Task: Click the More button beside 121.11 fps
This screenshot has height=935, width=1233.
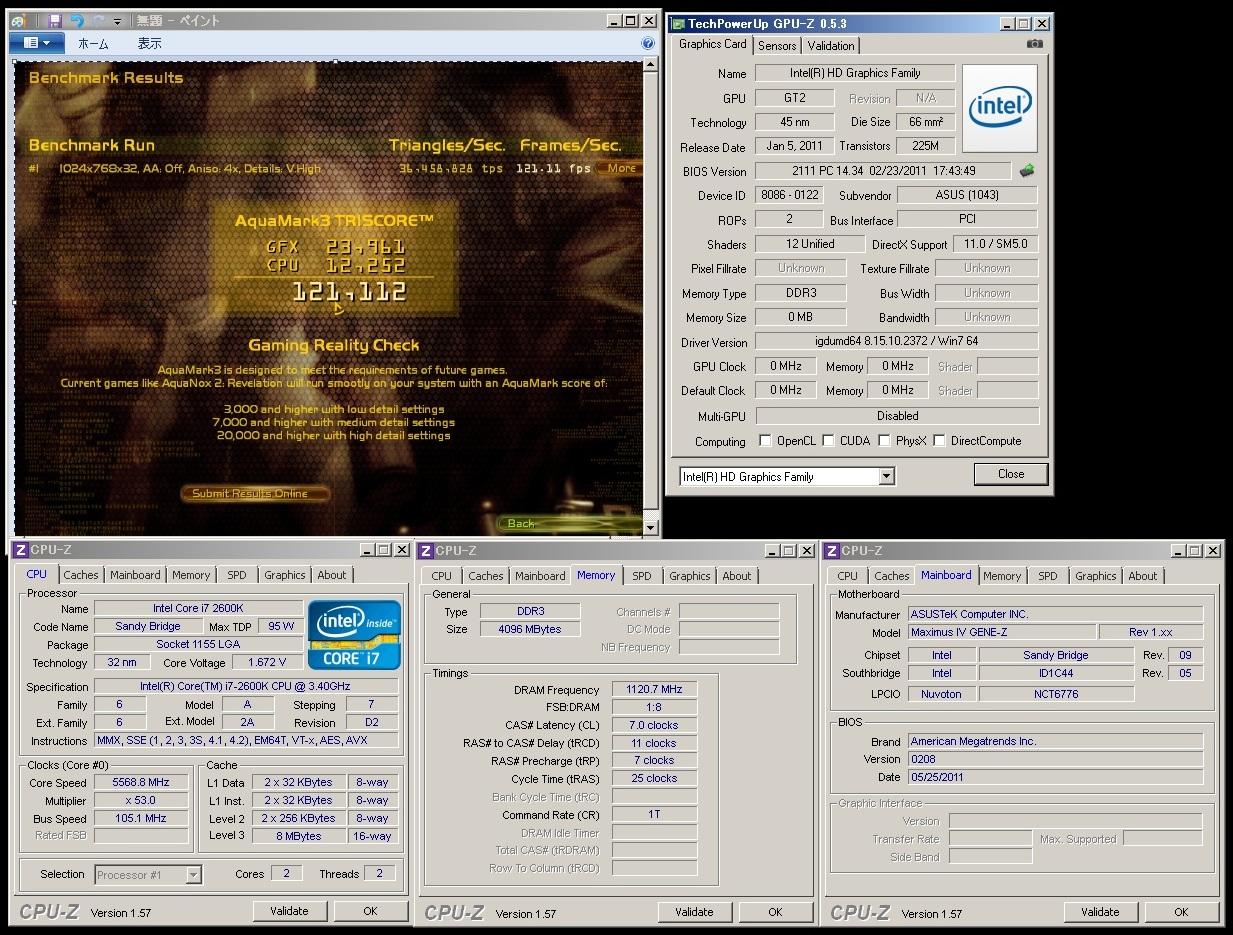Action: [621, 169]
